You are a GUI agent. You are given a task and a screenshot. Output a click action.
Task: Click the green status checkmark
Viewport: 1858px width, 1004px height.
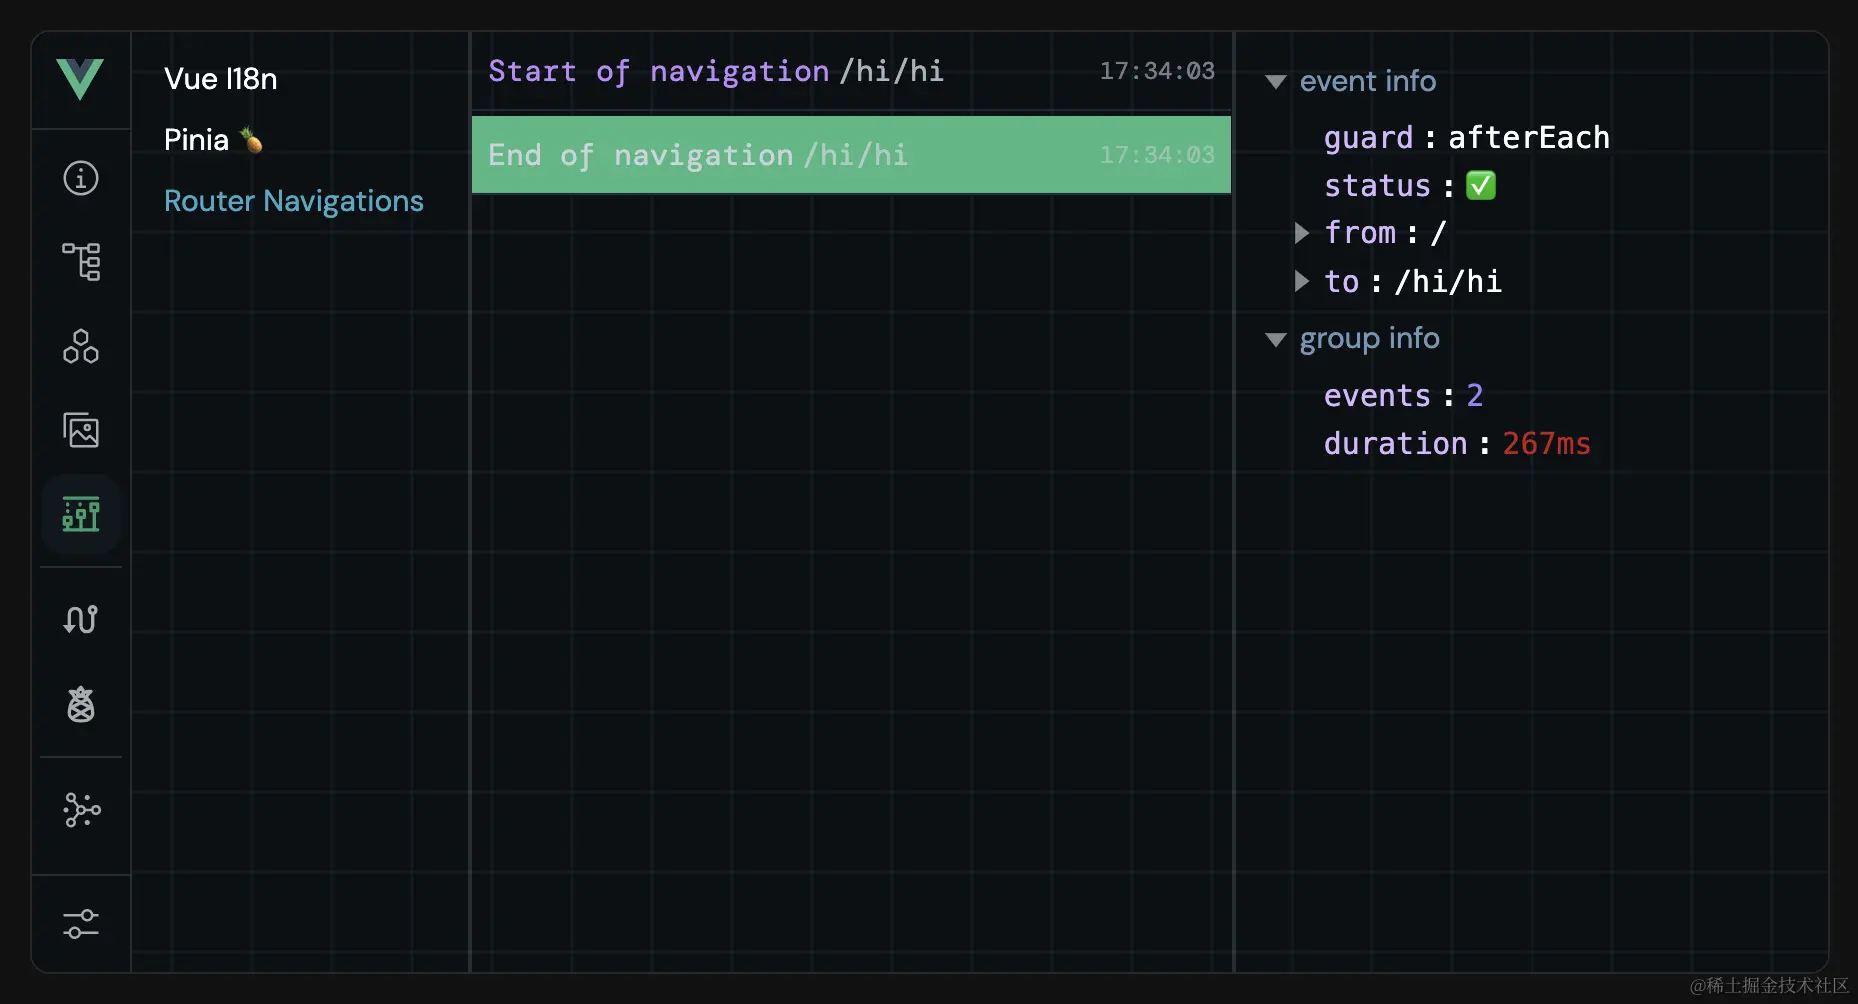[1483, 185]
